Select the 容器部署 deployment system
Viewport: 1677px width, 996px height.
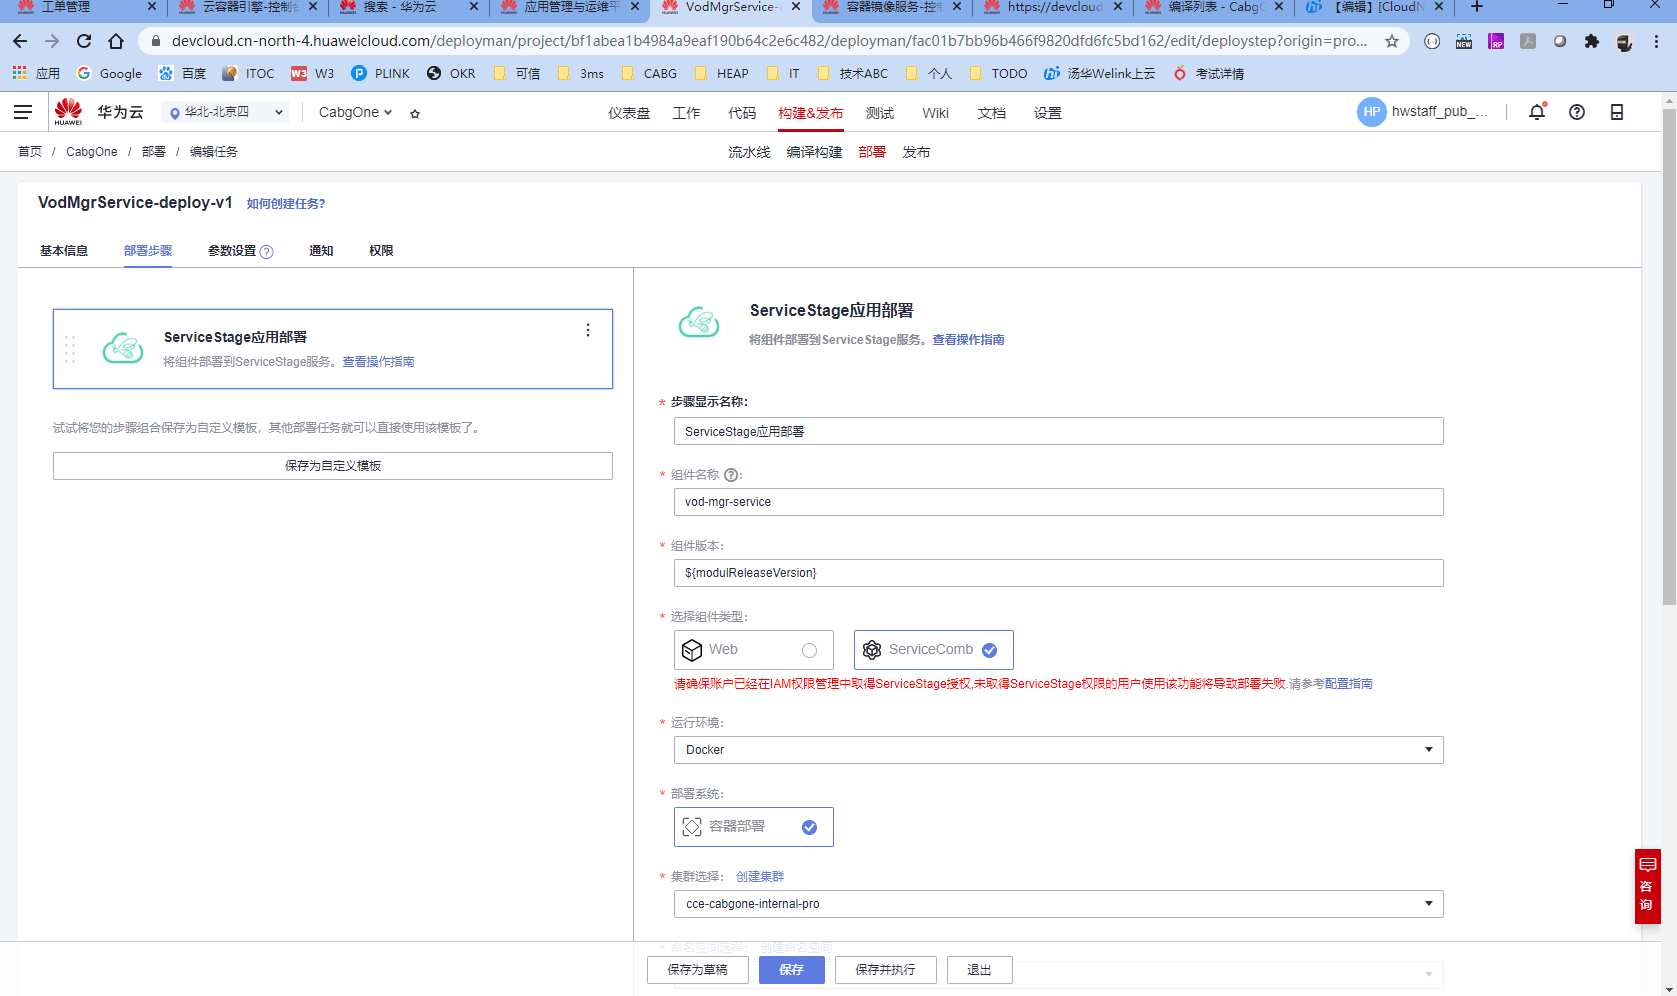pos(754,827)
